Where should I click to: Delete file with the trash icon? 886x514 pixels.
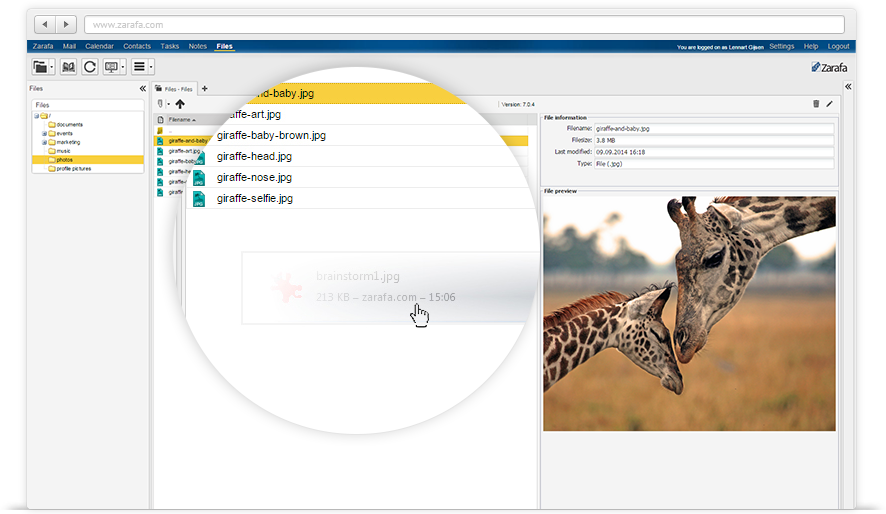[816, 104]
